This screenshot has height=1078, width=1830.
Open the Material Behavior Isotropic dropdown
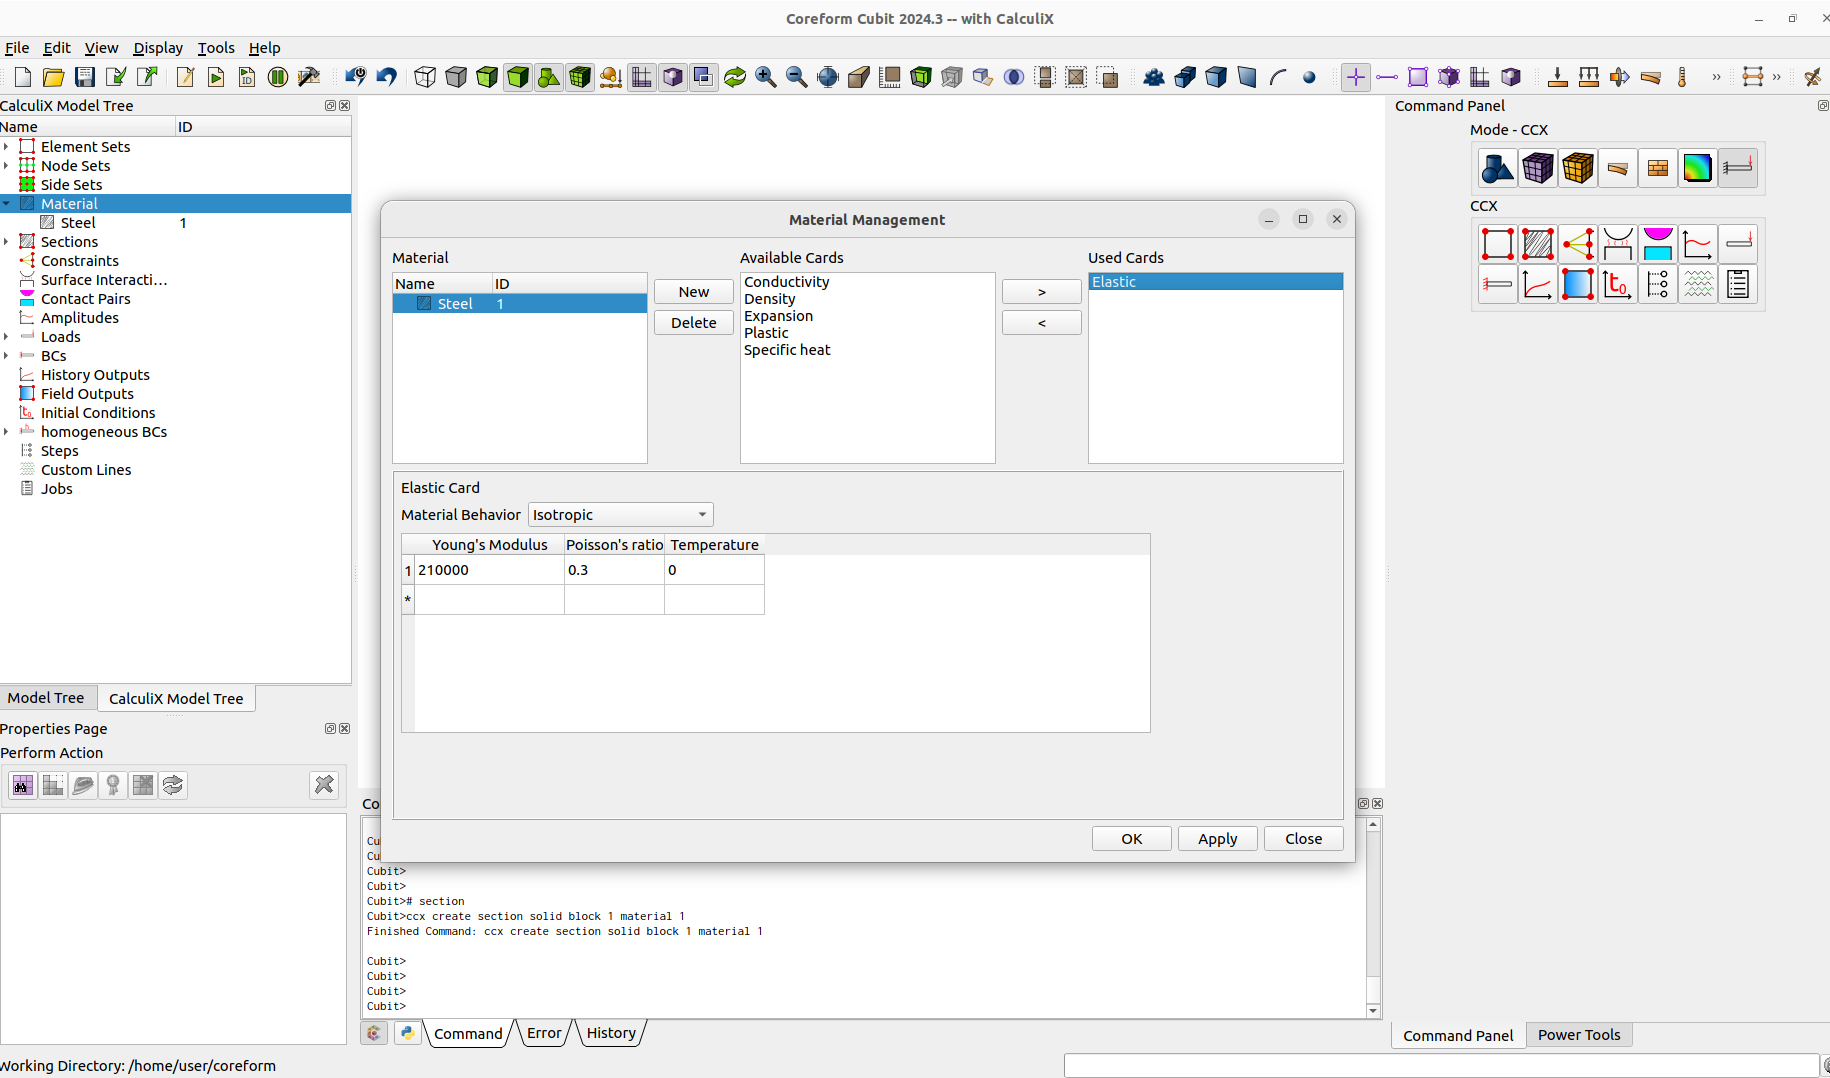pos(620,514)
